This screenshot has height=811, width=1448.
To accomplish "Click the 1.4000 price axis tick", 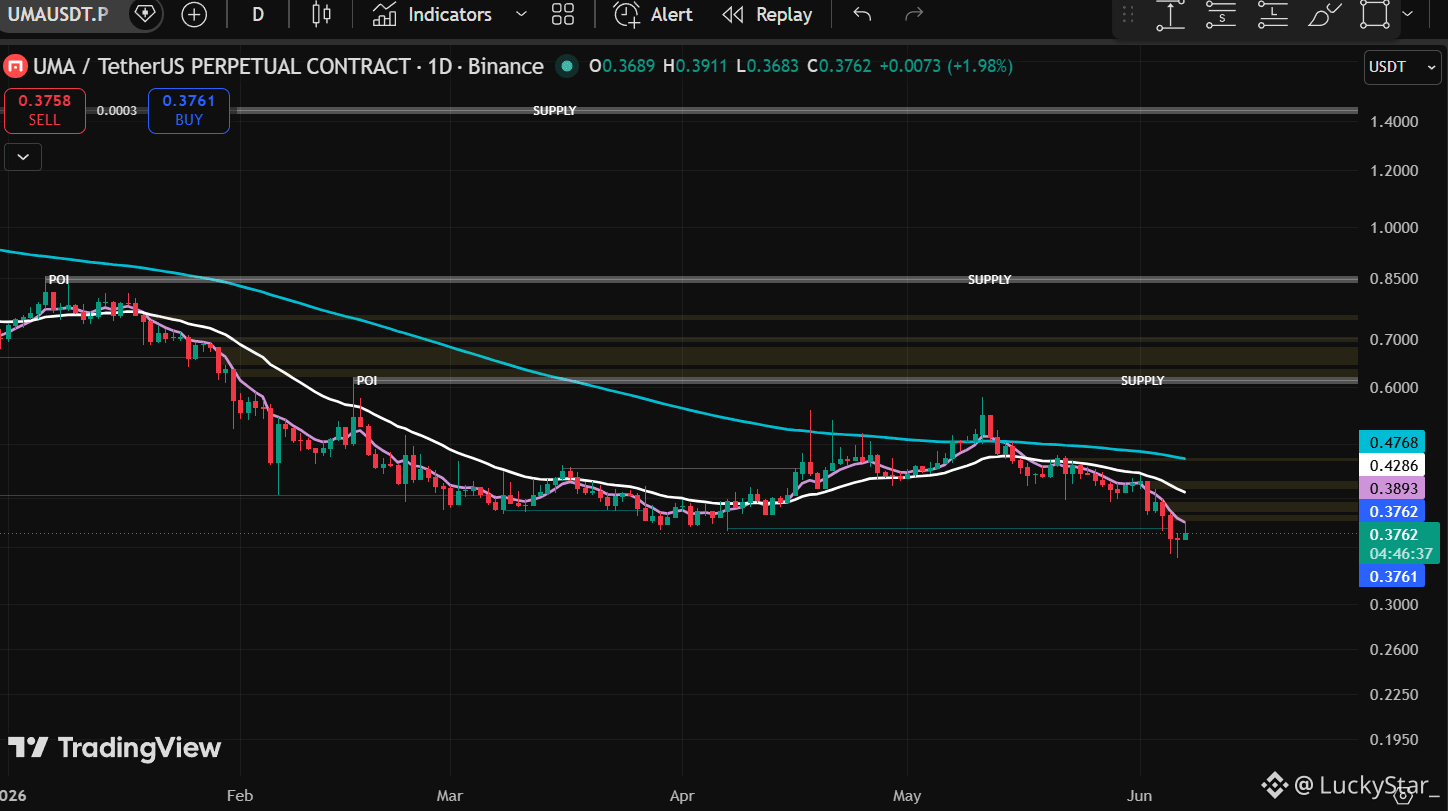I will pos(1395,122).
